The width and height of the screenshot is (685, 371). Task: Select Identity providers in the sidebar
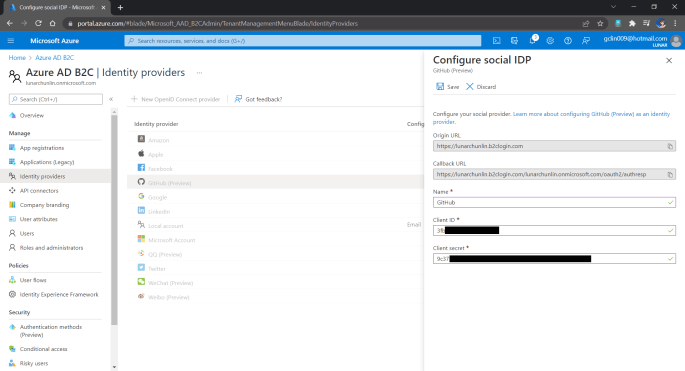[x=42, y=176]
